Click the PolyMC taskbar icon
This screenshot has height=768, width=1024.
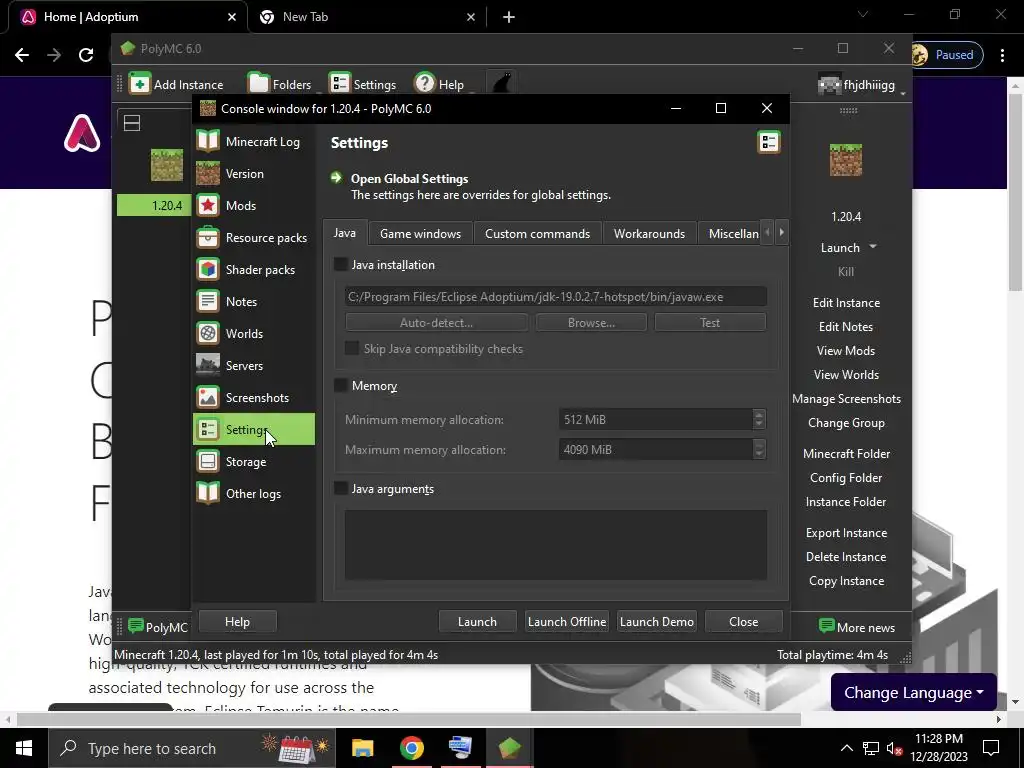509,748
